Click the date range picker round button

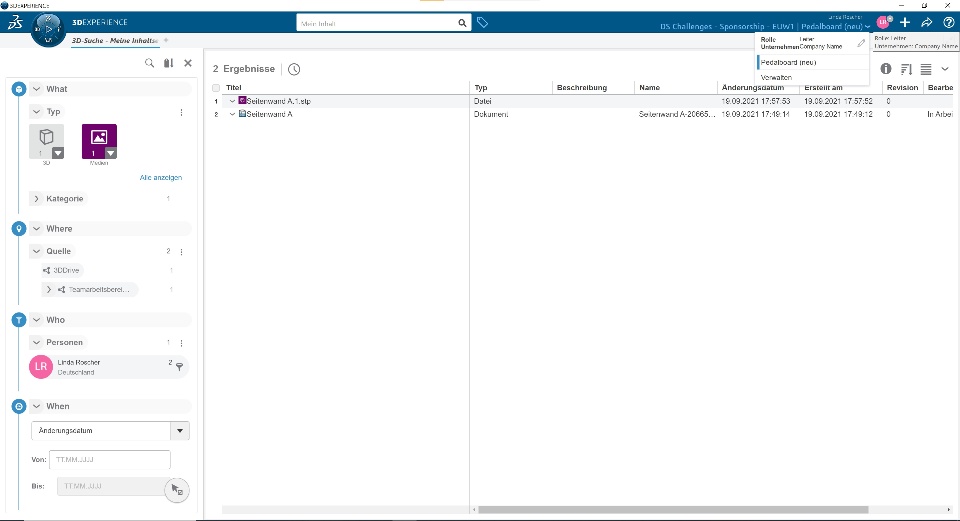177,490
